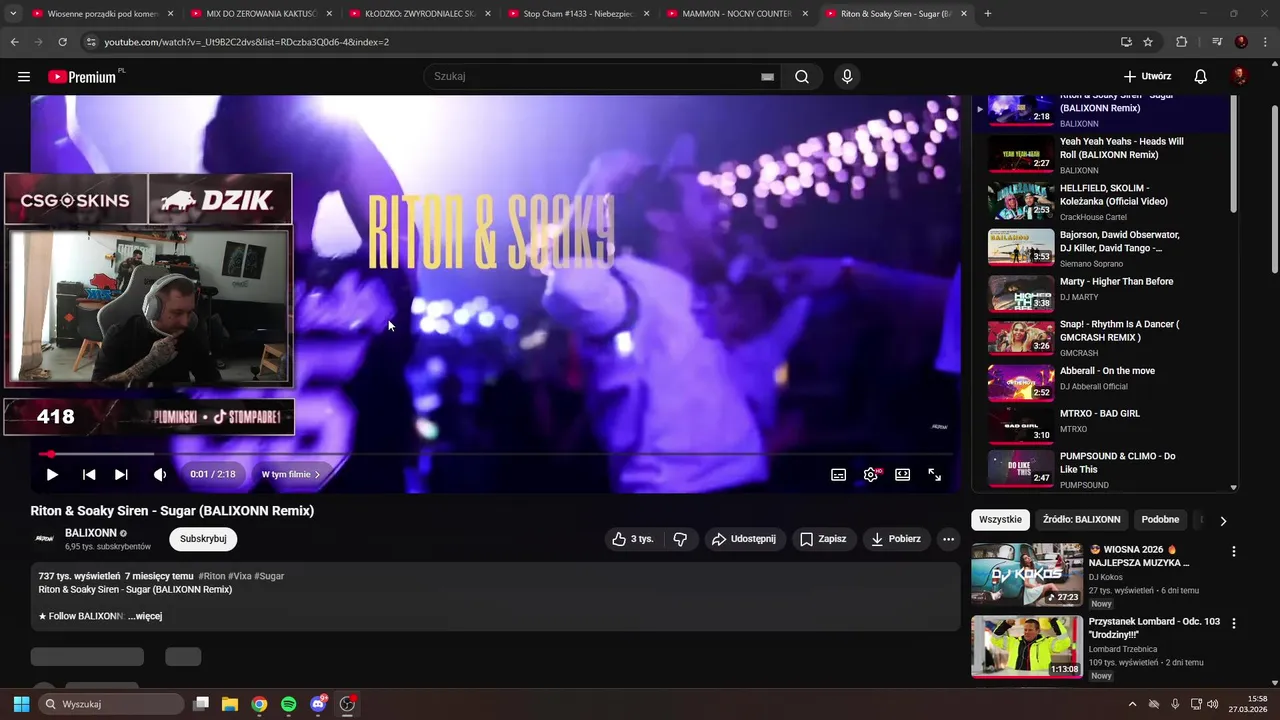Reload the page
The width and height of the screenshot is (1280, 720).
[x=62, y=42]
